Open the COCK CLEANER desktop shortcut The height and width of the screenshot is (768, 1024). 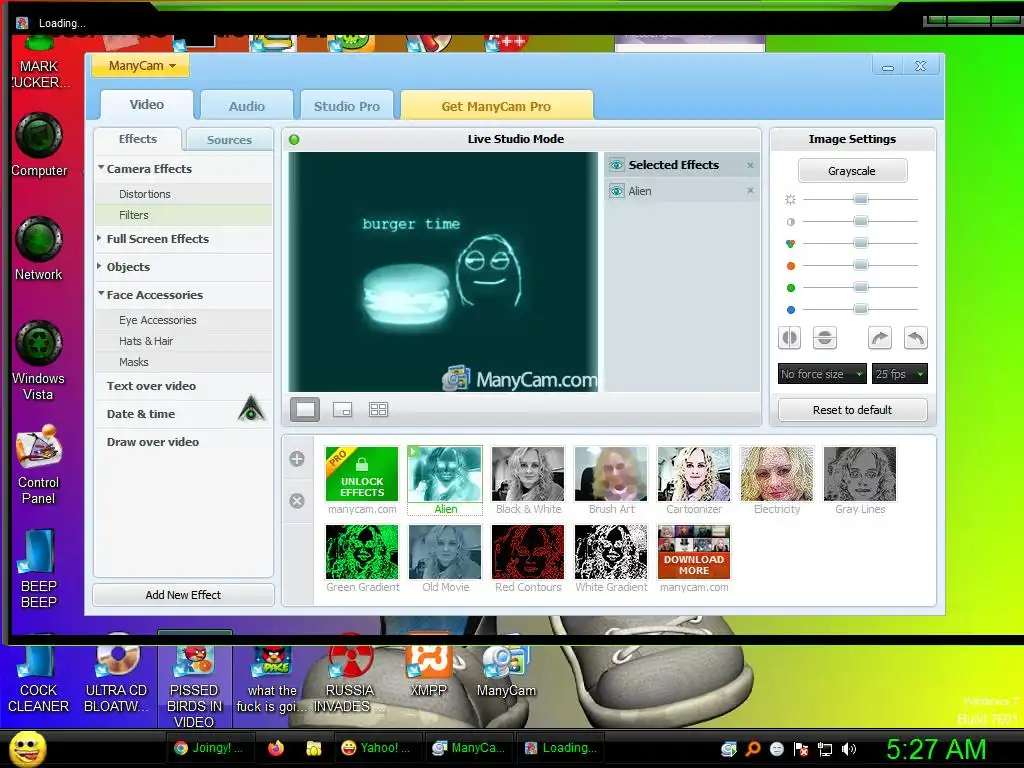39,679
